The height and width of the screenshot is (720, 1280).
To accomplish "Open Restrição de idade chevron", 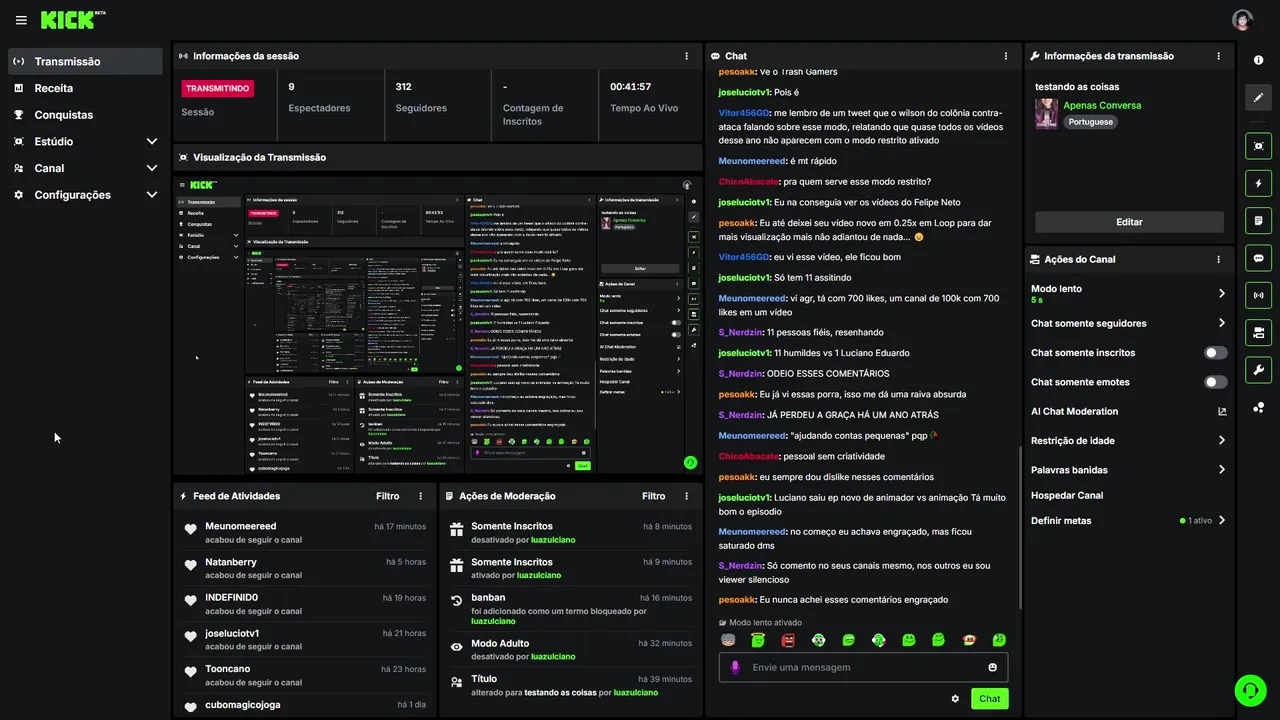I will click(x=1221, y=440).
